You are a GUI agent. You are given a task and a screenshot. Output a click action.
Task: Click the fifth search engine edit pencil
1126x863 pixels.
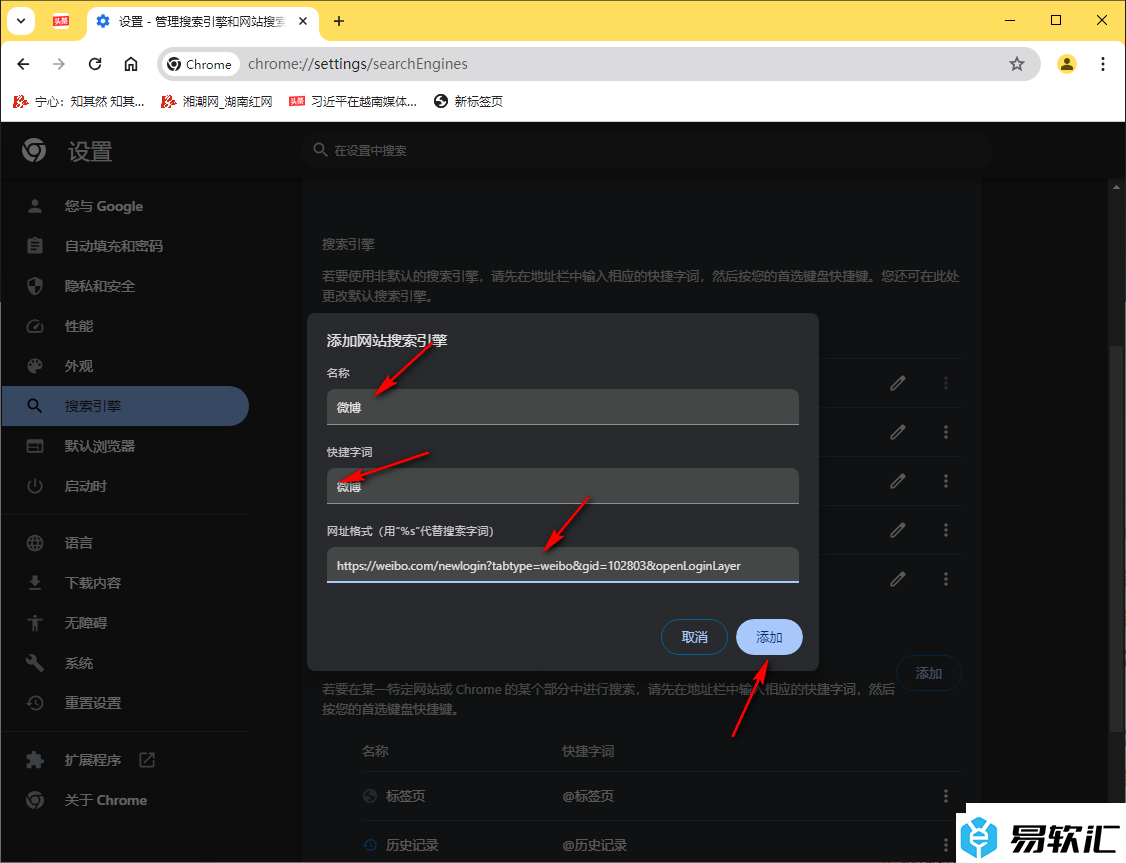tap(898, 579)
